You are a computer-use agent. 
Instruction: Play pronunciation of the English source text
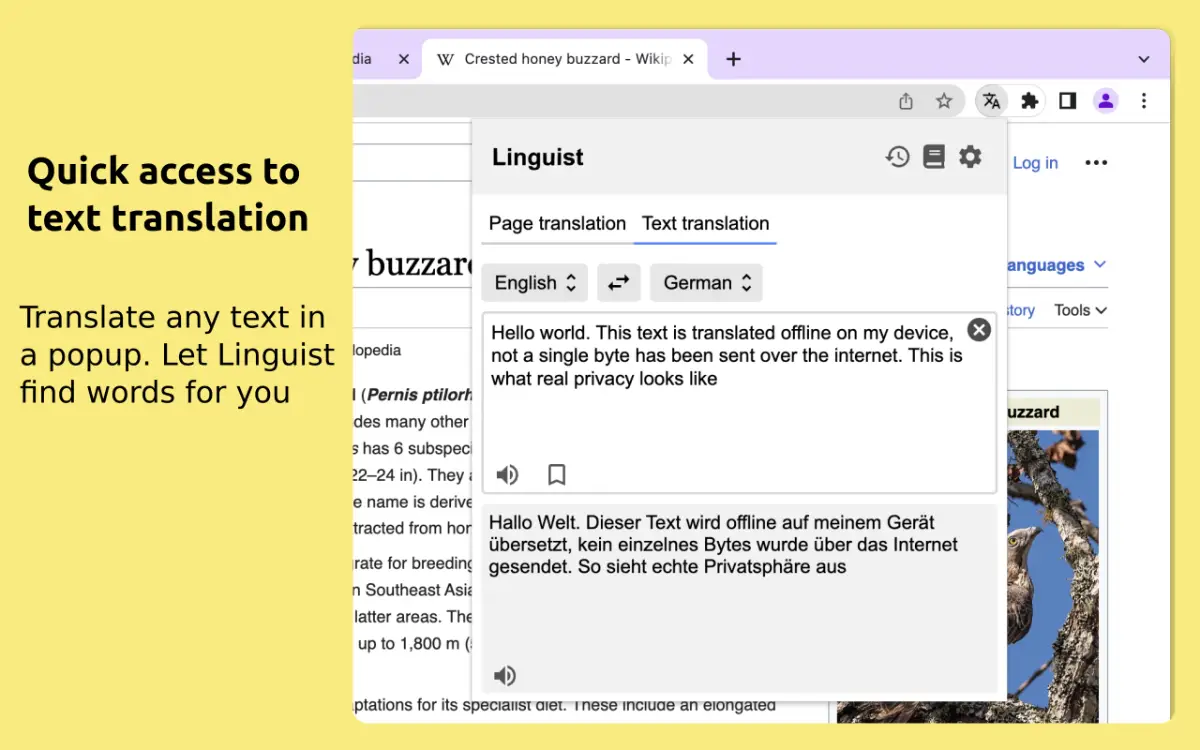(507, 475)
